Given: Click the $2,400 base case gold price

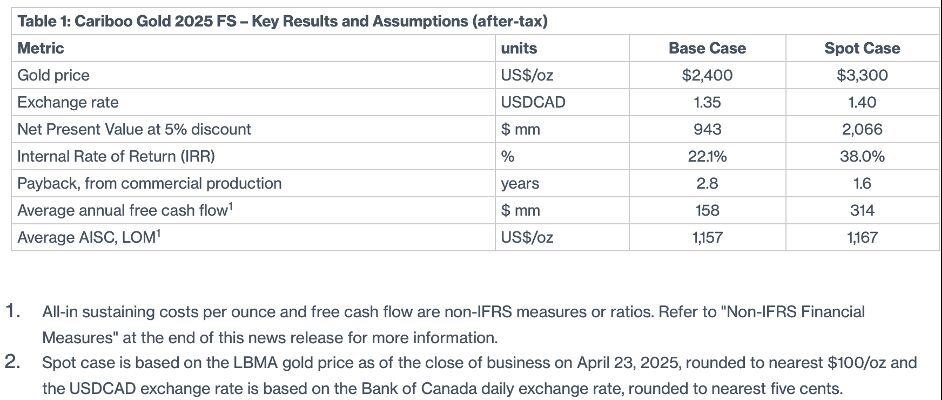Looking at the screenshot, I should point(707,75).
